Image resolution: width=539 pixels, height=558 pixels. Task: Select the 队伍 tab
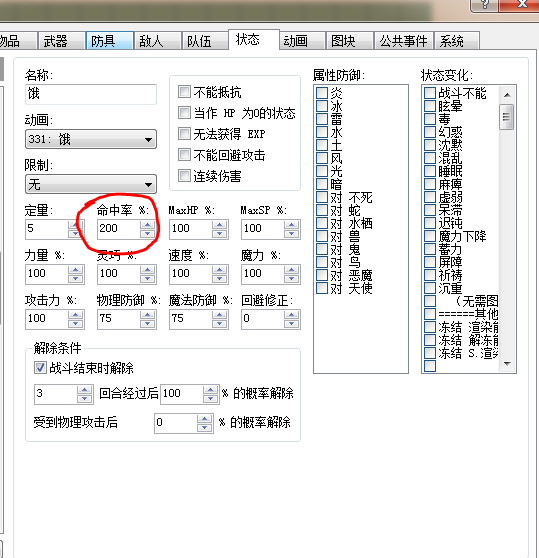[x=205, y=41]
